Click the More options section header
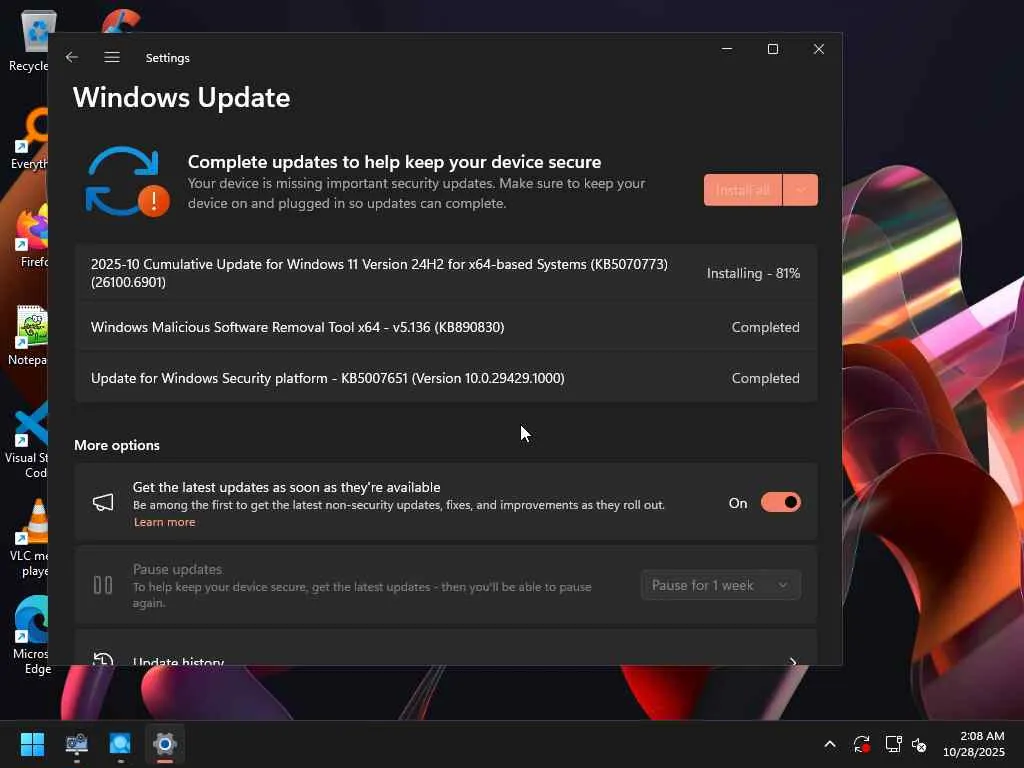This screenshot has width=1024, height=768. (x=117, y=445)
